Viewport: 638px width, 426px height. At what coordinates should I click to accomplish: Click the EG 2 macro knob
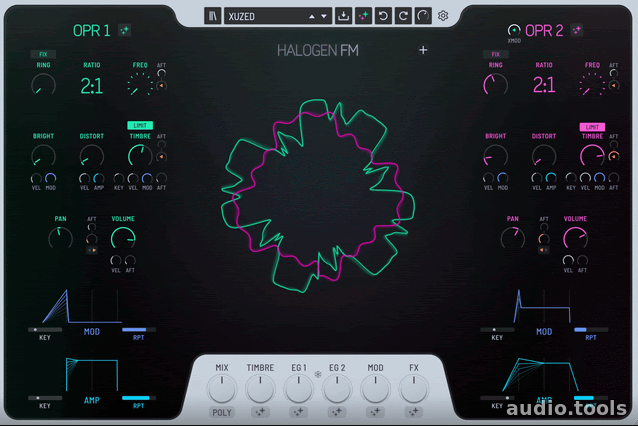[x=337, y=389]
